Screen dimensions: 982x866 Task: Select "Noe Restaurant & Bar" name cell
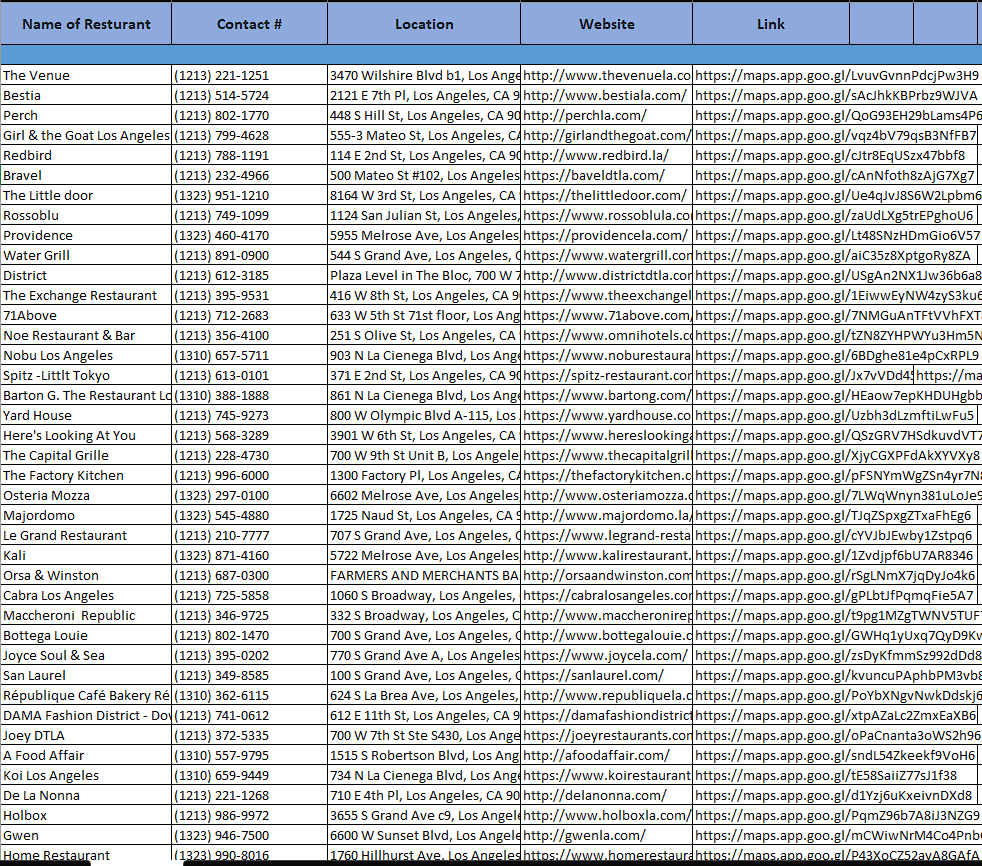coord(86,336)
